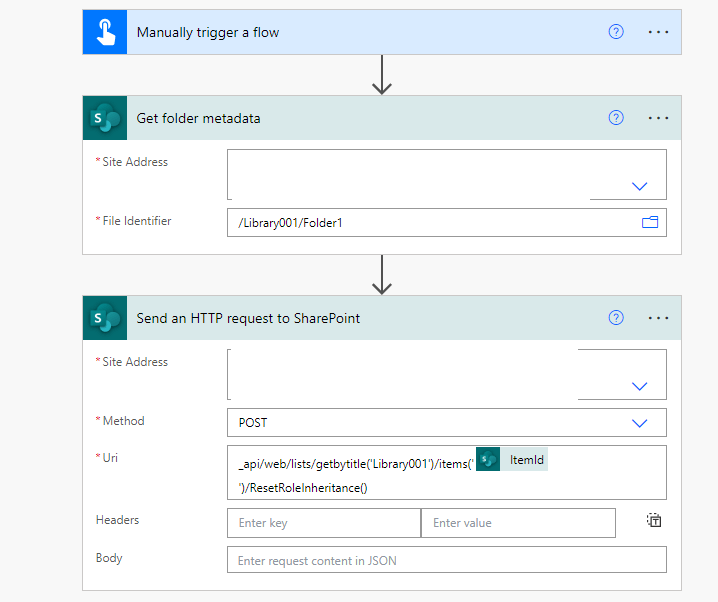This screenshot has width=718, height=602.
Task: Open the folder picker for File Identifier
Action: [x=650, y=222]
